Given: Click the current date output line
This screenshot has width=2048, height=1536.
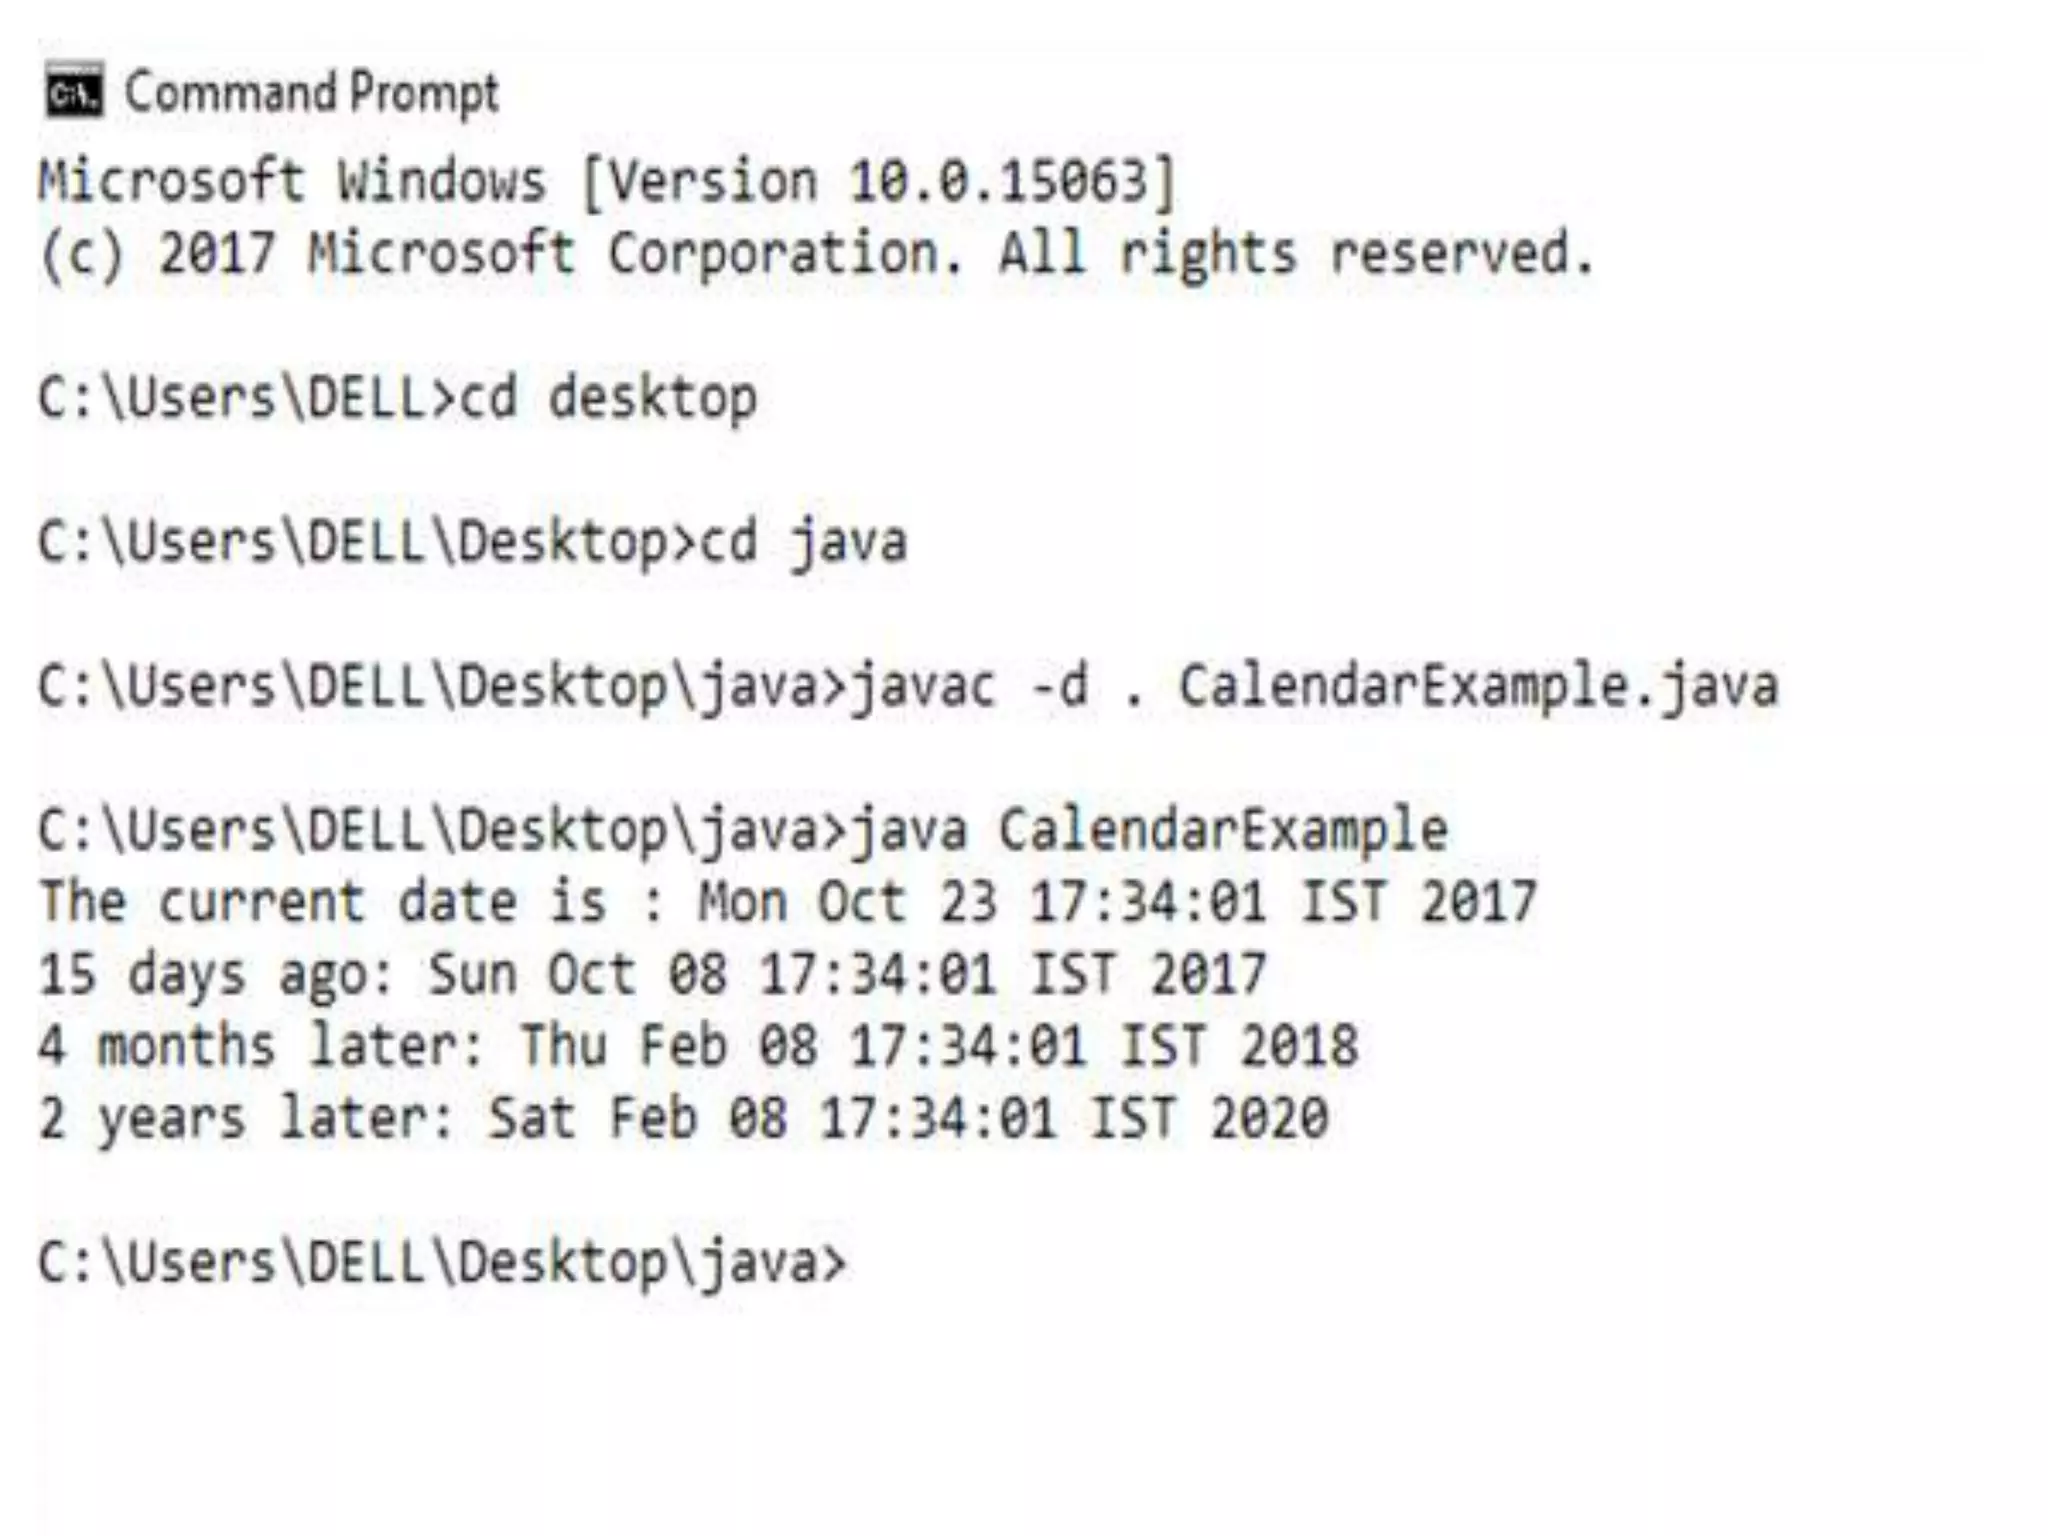Looking at the screenshot, I should 787,902.
